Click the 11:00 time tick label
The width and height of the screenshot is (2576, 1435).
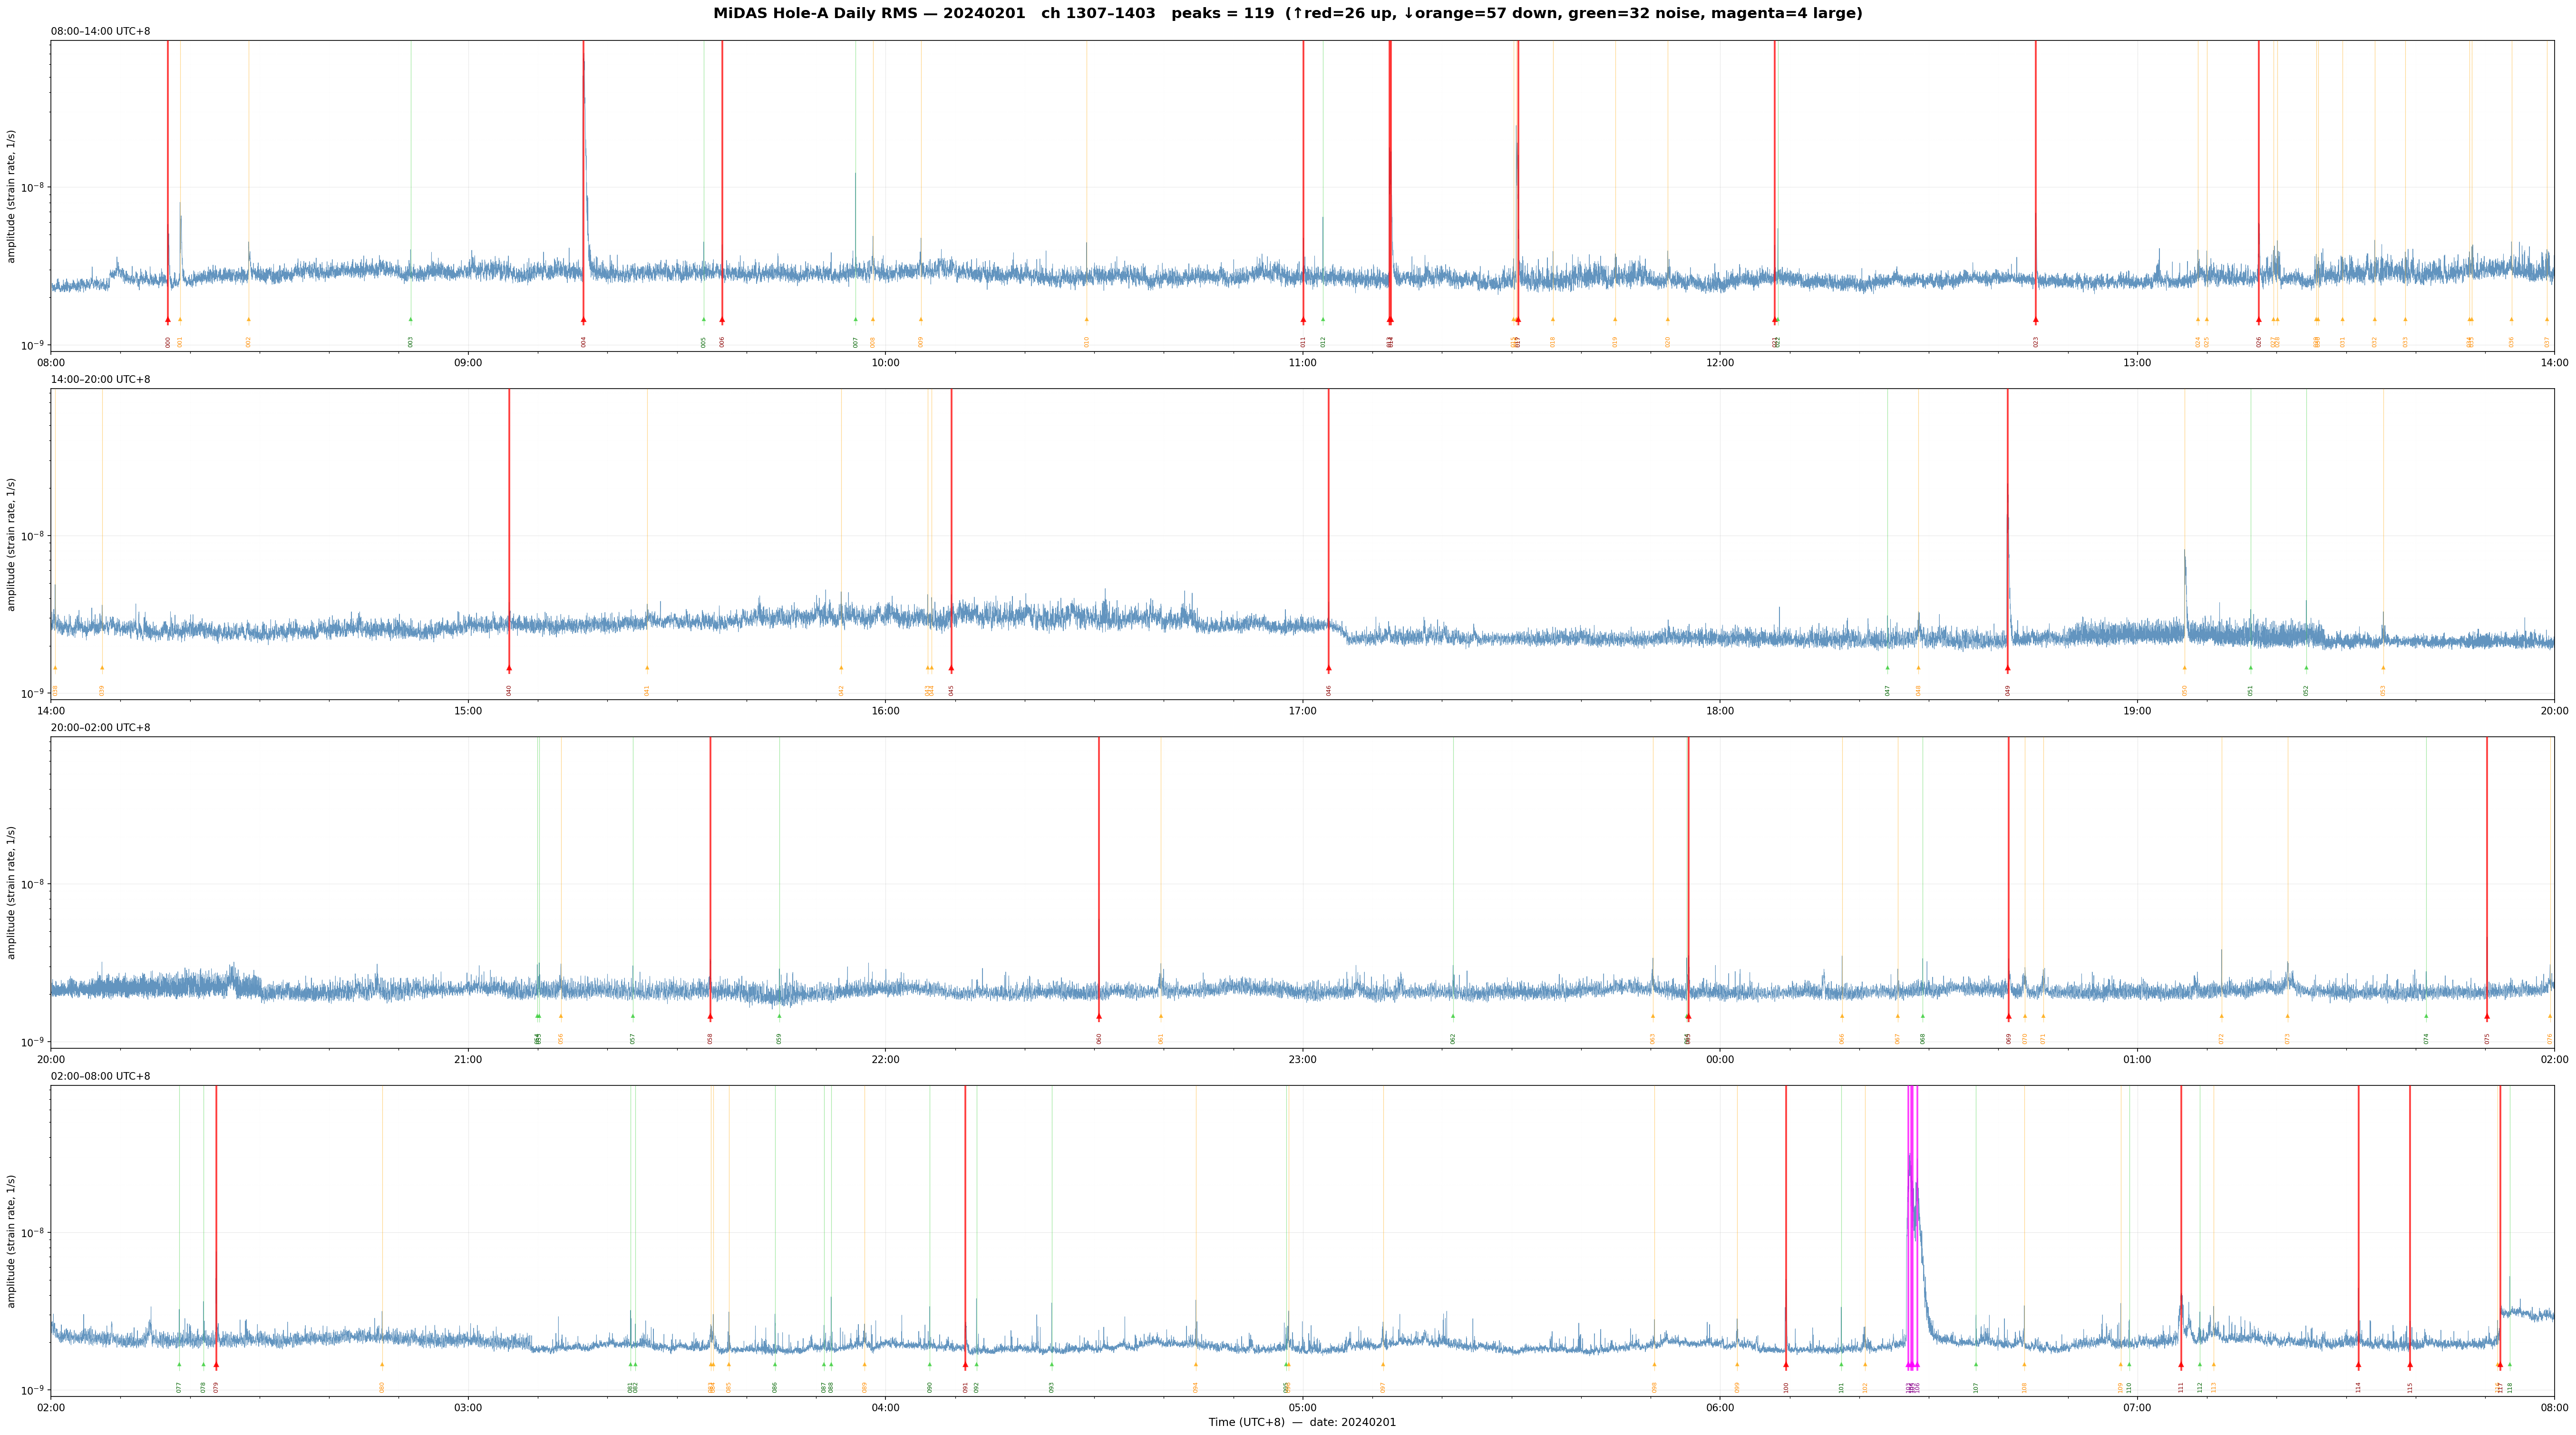(1302, 363)
